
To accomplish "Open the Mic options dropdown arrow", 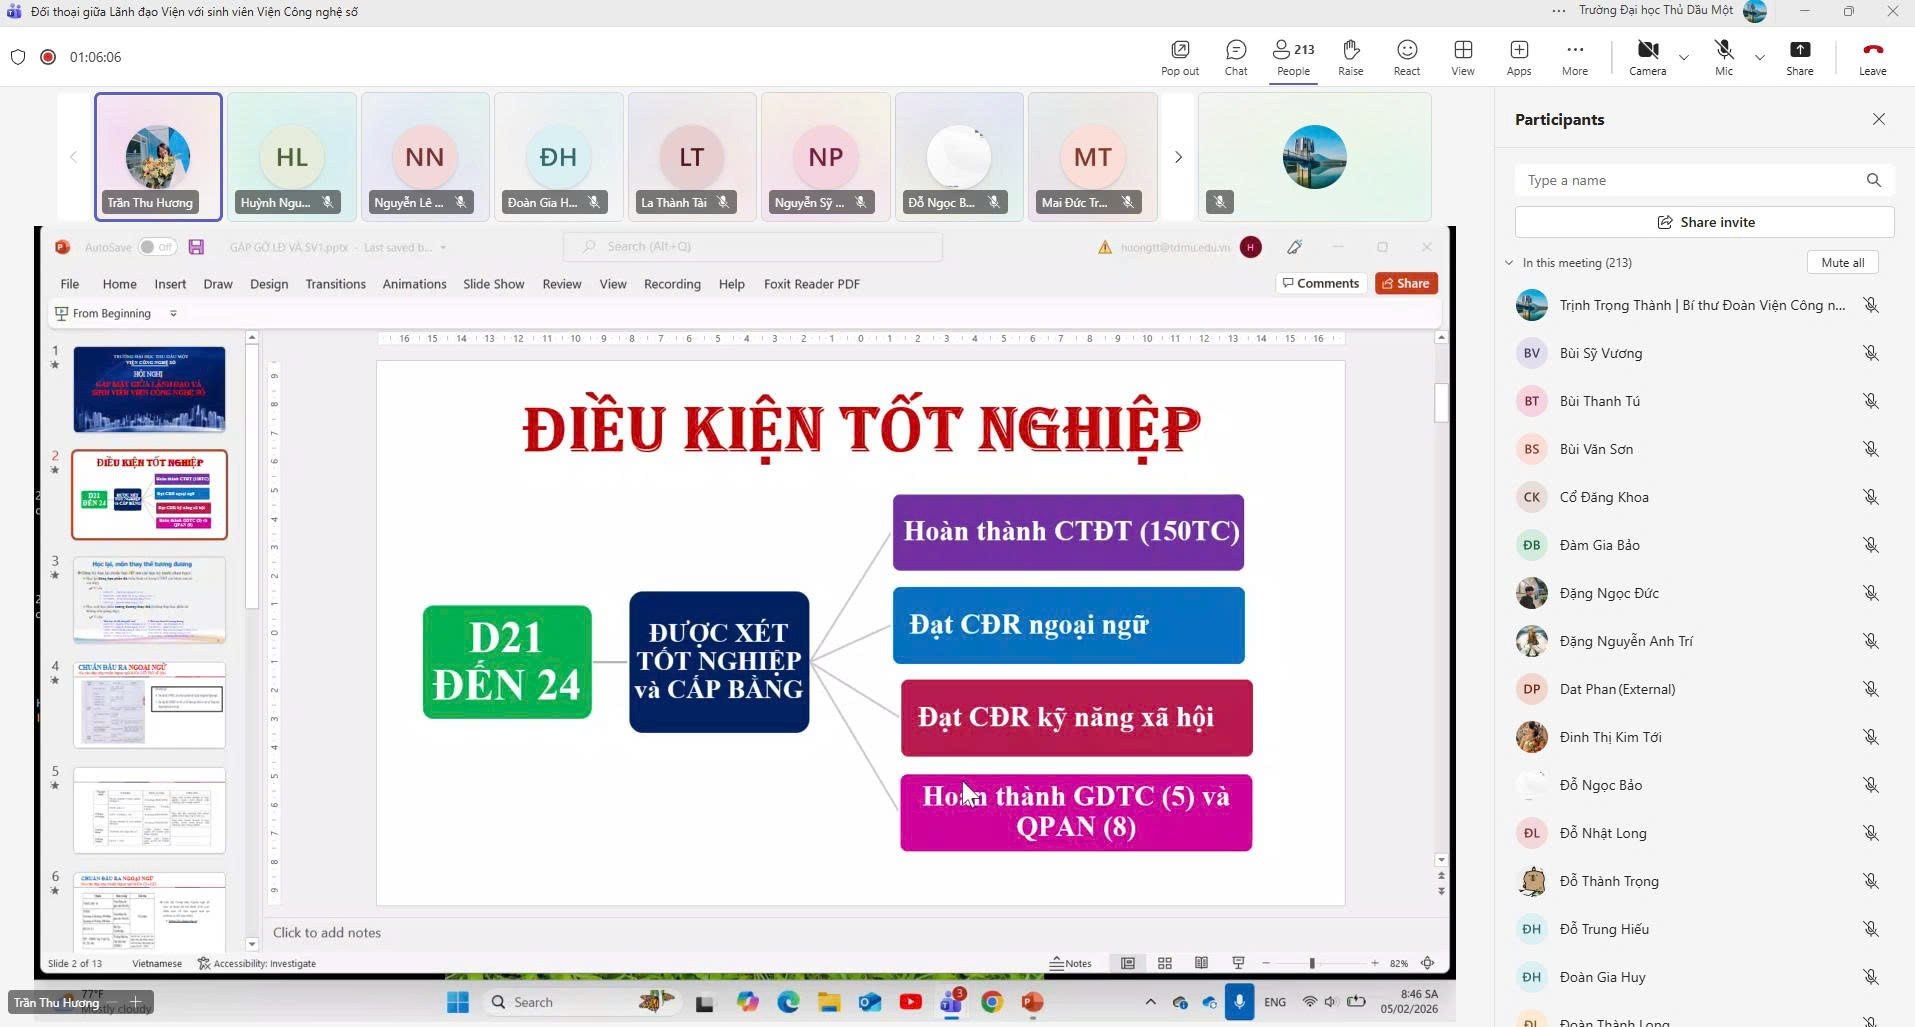I will click(1759, 57).
